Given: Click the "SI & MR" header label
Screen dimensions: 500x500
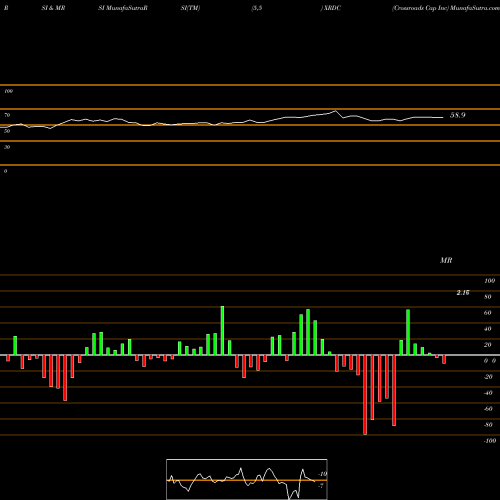Looking at the screenshot, I should [x=53, y=8].
